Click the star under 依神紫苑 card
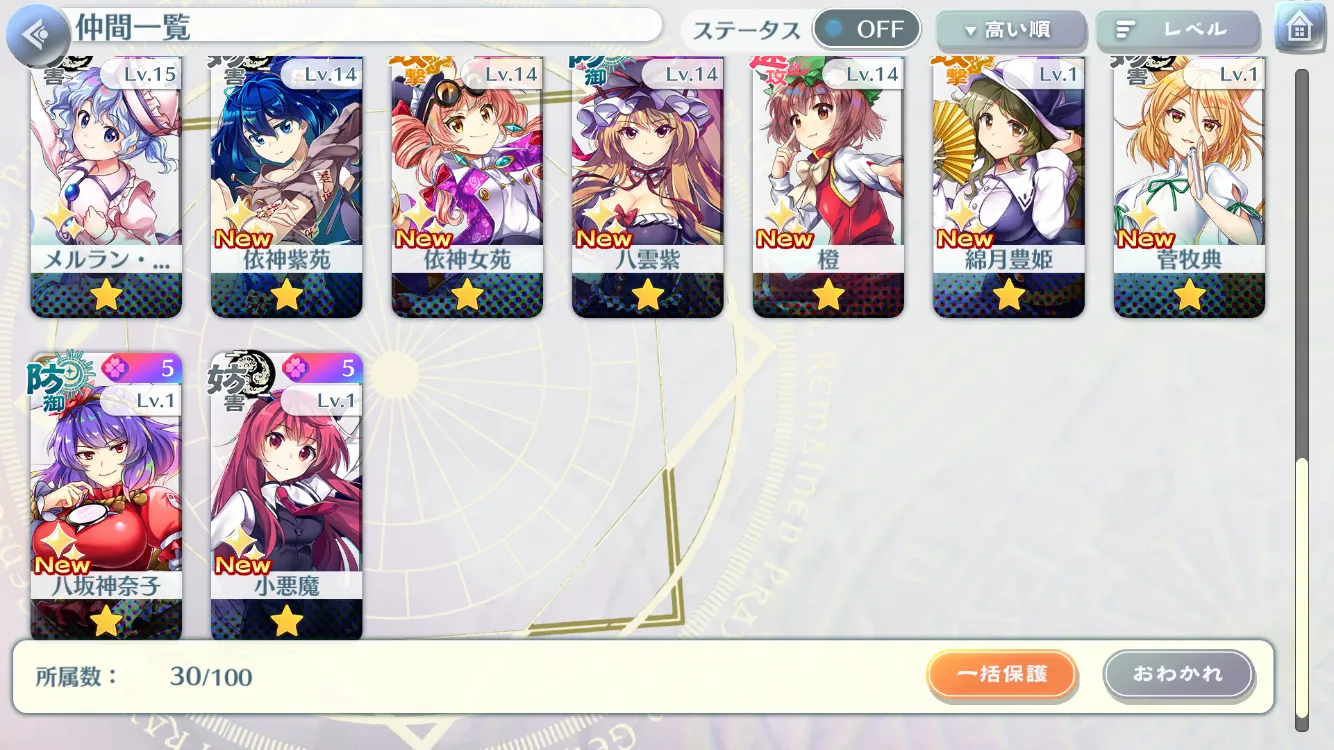Image resolution: width=1334 pixels, height=750 pixels. pos(287,294)
